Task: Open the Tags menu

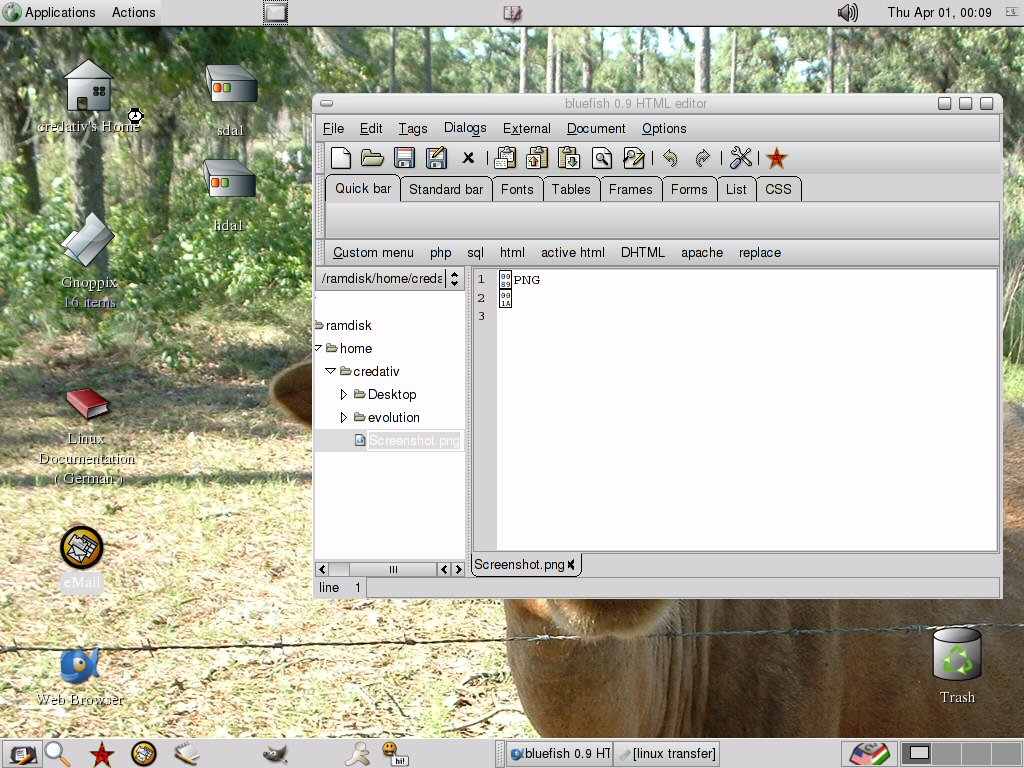Action: (x=412, y=129)
